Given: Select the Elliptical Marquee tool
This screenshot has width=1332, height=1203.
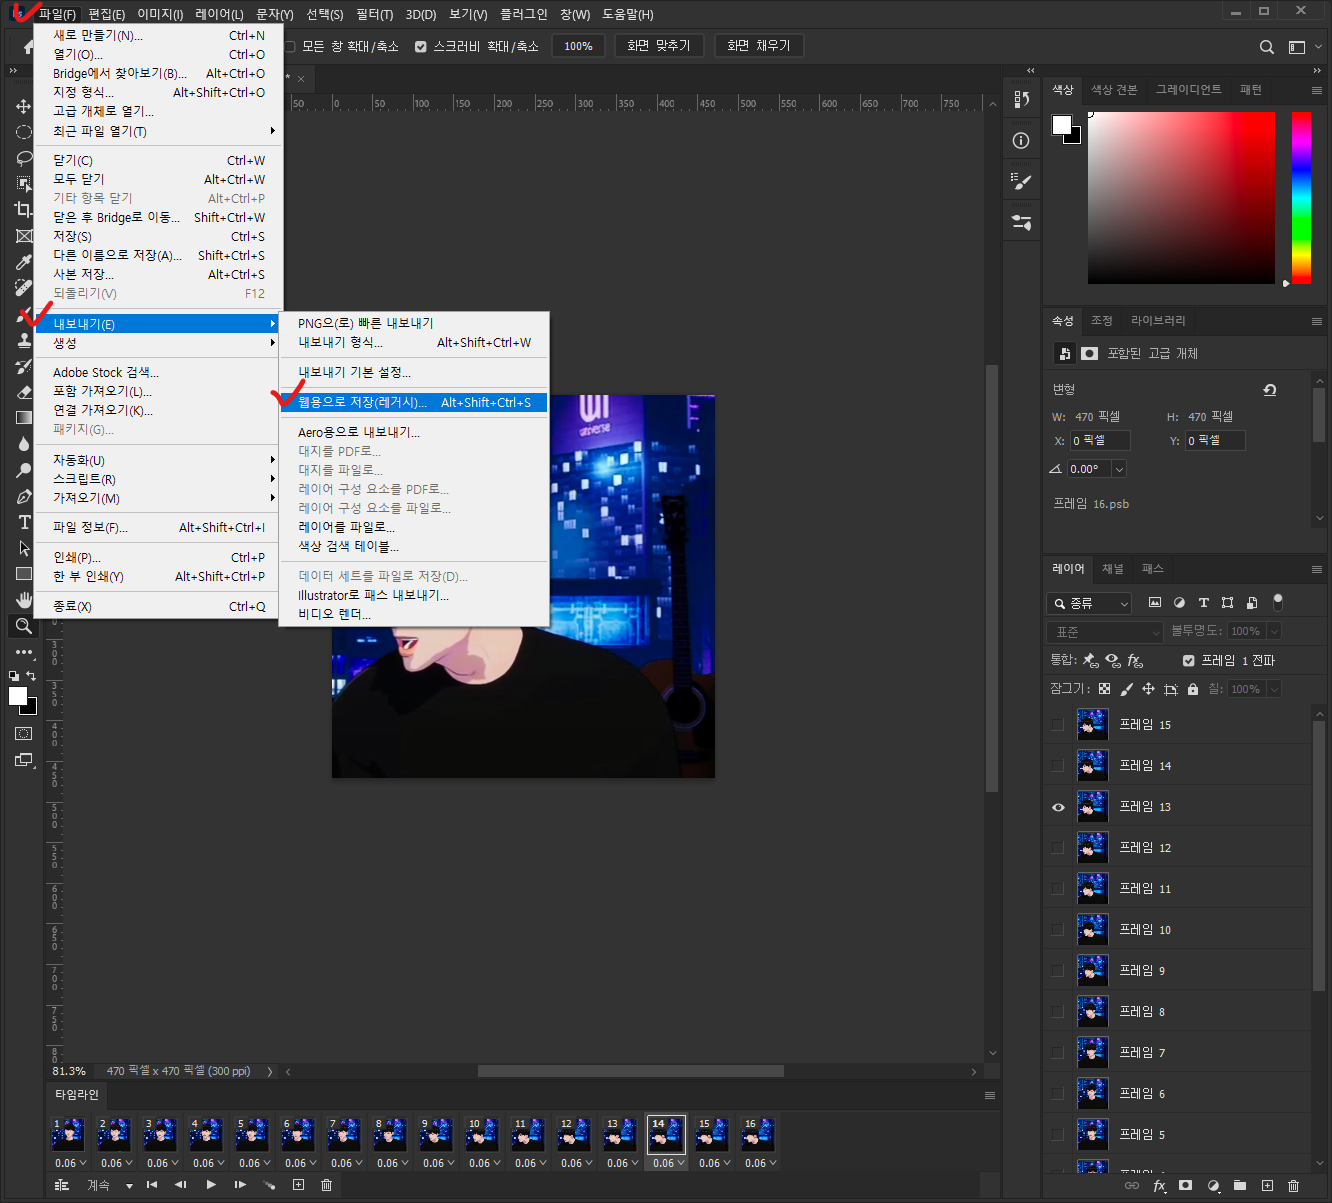Looking at the screenshot, I should click(x=23, y=132).
